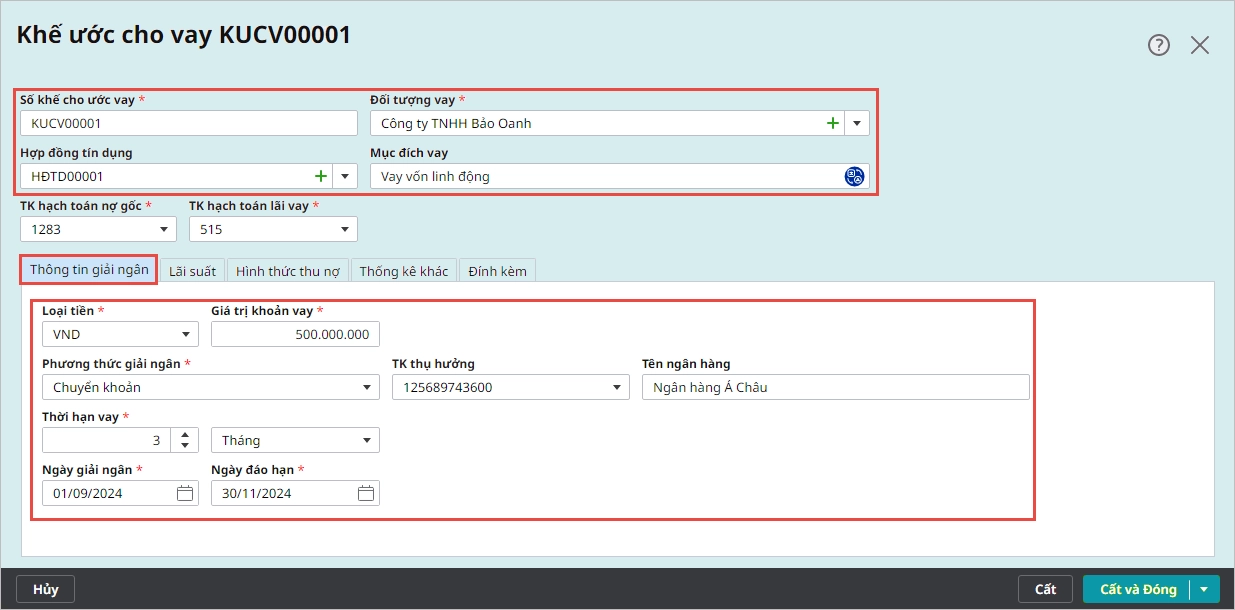The width and height of the screenshot is (1235, 610).
Task: Close the Khế ước cho vay dialog
Action: click(x=1200, y=45)
